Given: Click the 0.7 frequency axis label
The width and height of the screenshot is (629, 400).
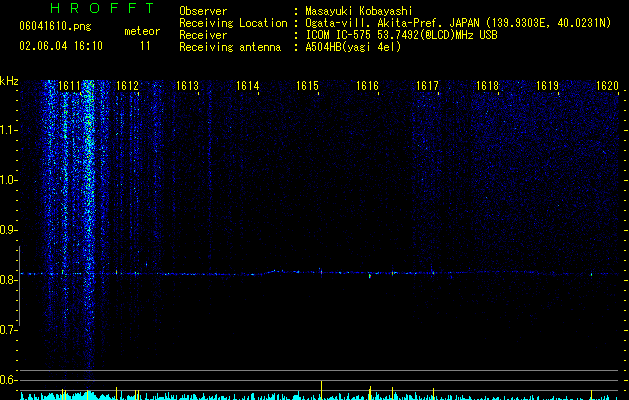Looking at the screenshot, I should (8, 330).
